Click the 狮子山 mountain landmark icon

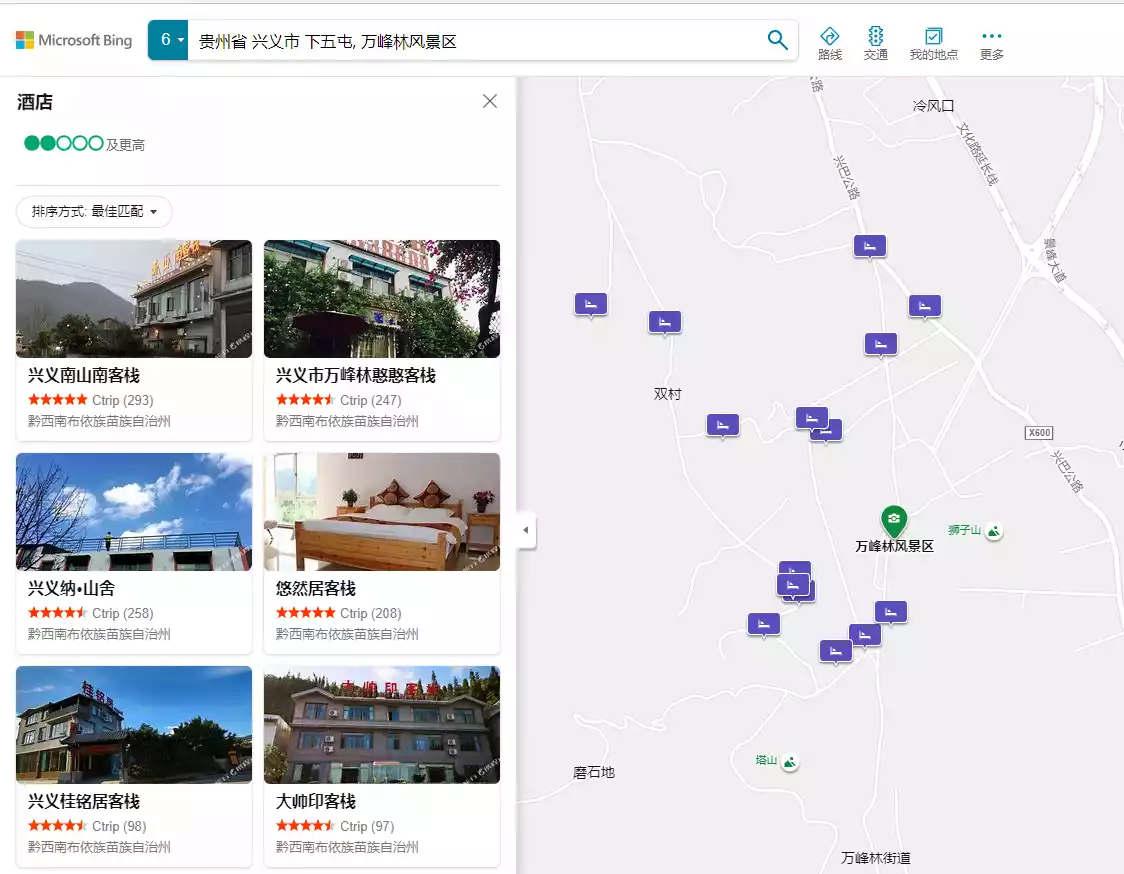pyautogui.click(x=993, y=531)
